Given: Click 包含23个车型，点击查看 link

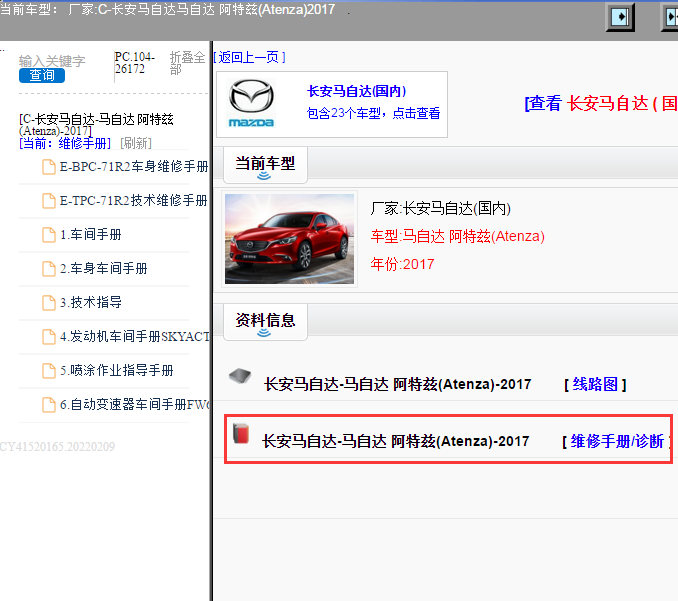Looking at the screenshot, I should click(373, 113).
